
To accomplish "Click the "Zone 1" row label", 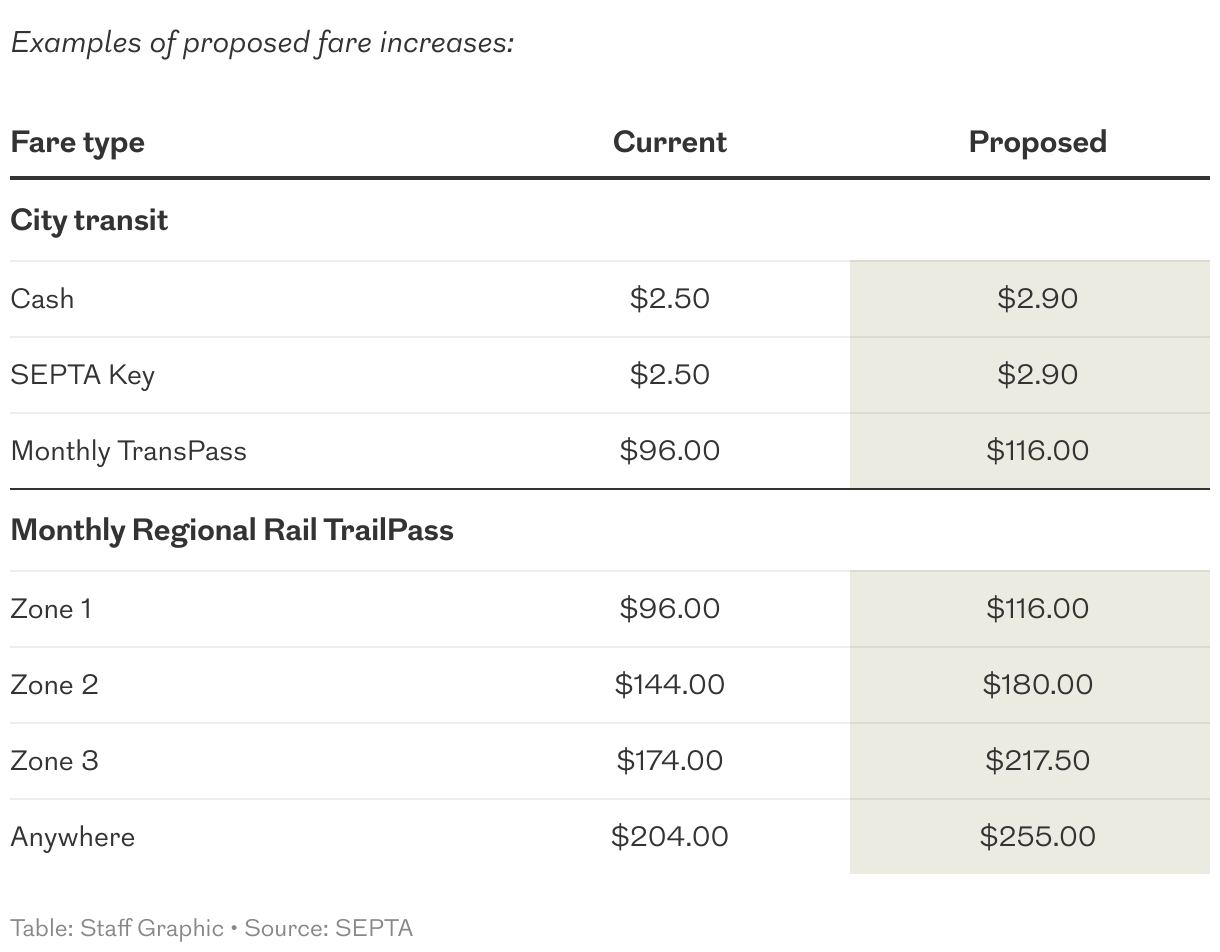I will [51, 609].
